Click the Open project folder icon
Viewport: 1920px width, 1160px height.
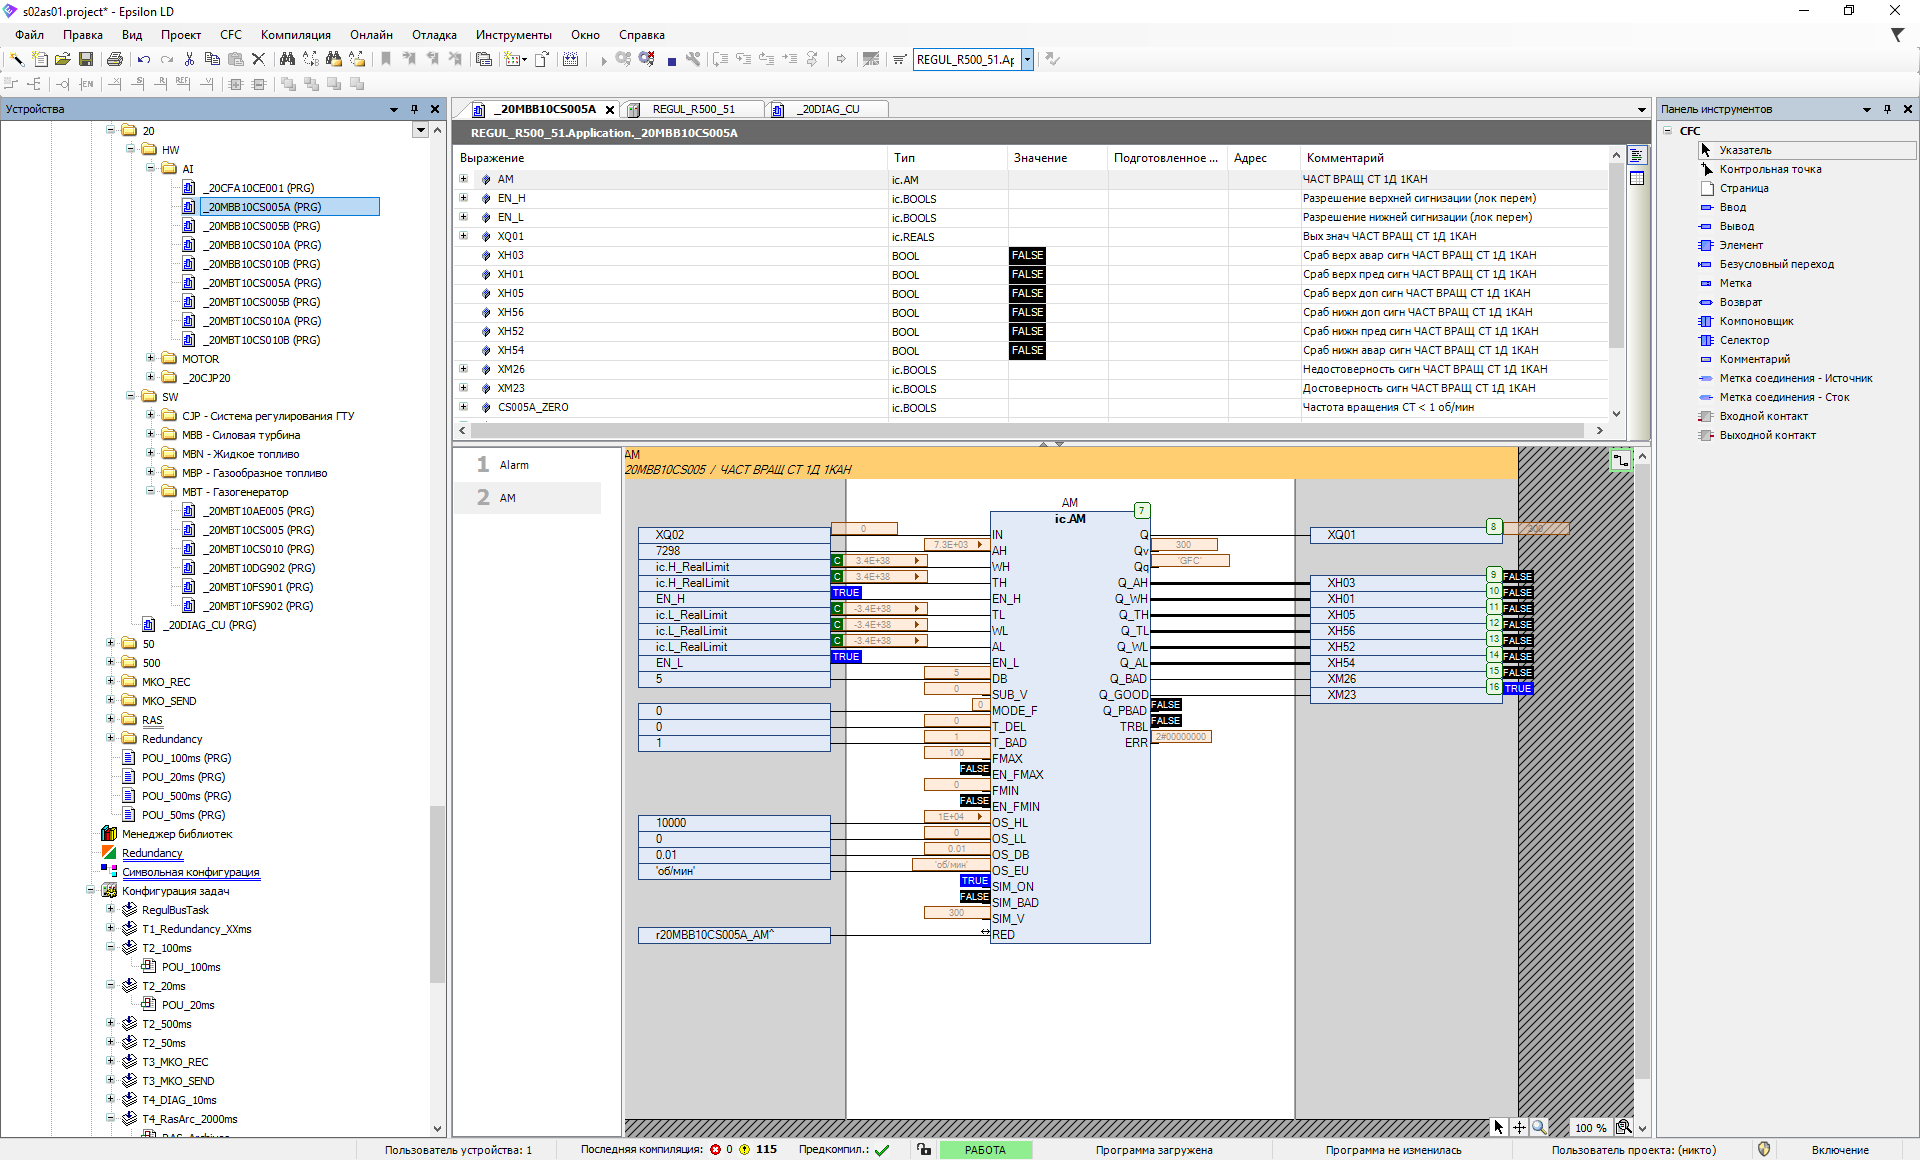[63, 60]
